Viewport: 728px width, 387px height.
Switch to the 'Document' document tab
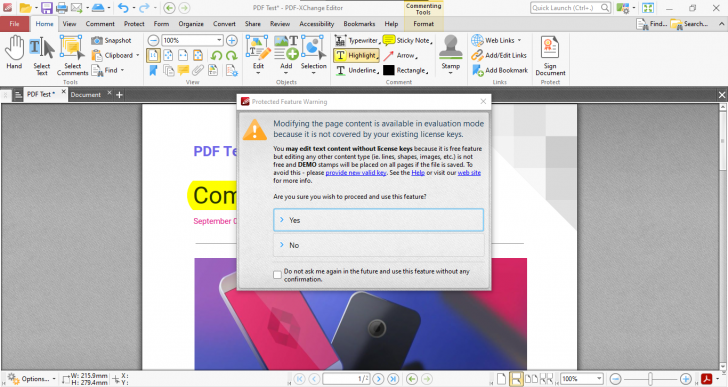pyautogui.click(x=86, y=94)
